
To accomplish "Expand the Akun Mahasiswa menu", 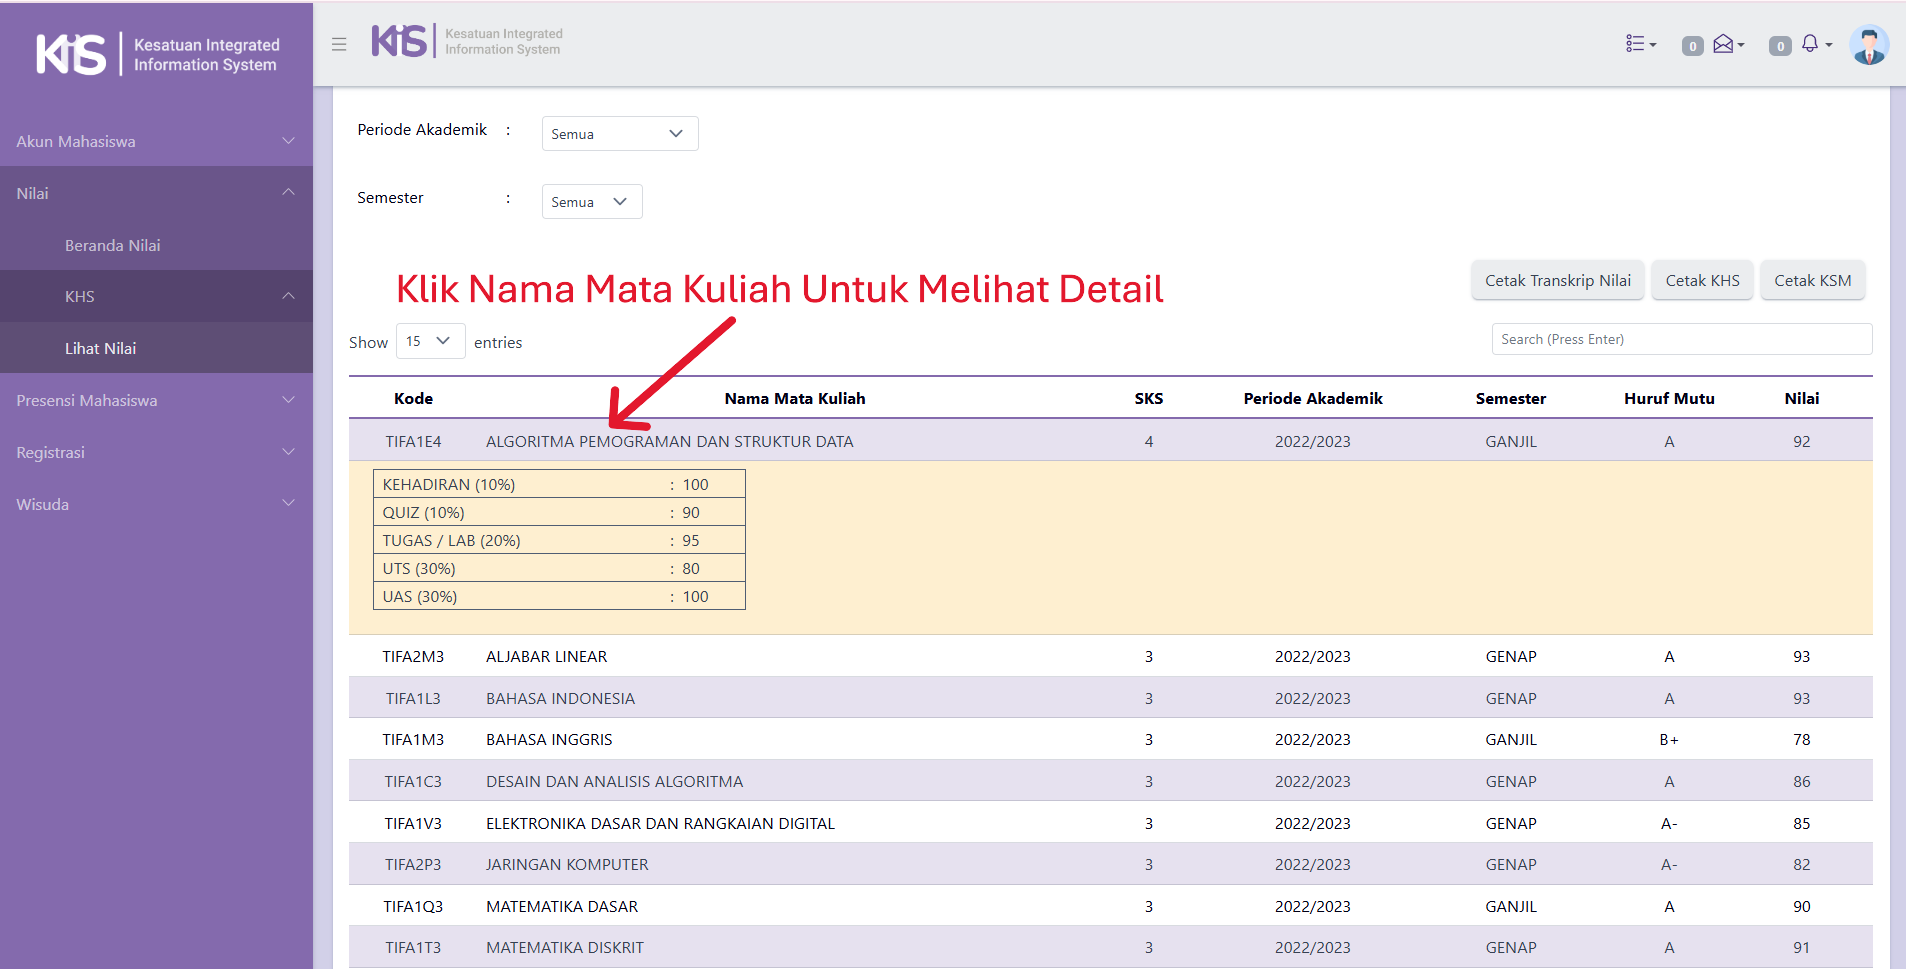I will 156,141.
